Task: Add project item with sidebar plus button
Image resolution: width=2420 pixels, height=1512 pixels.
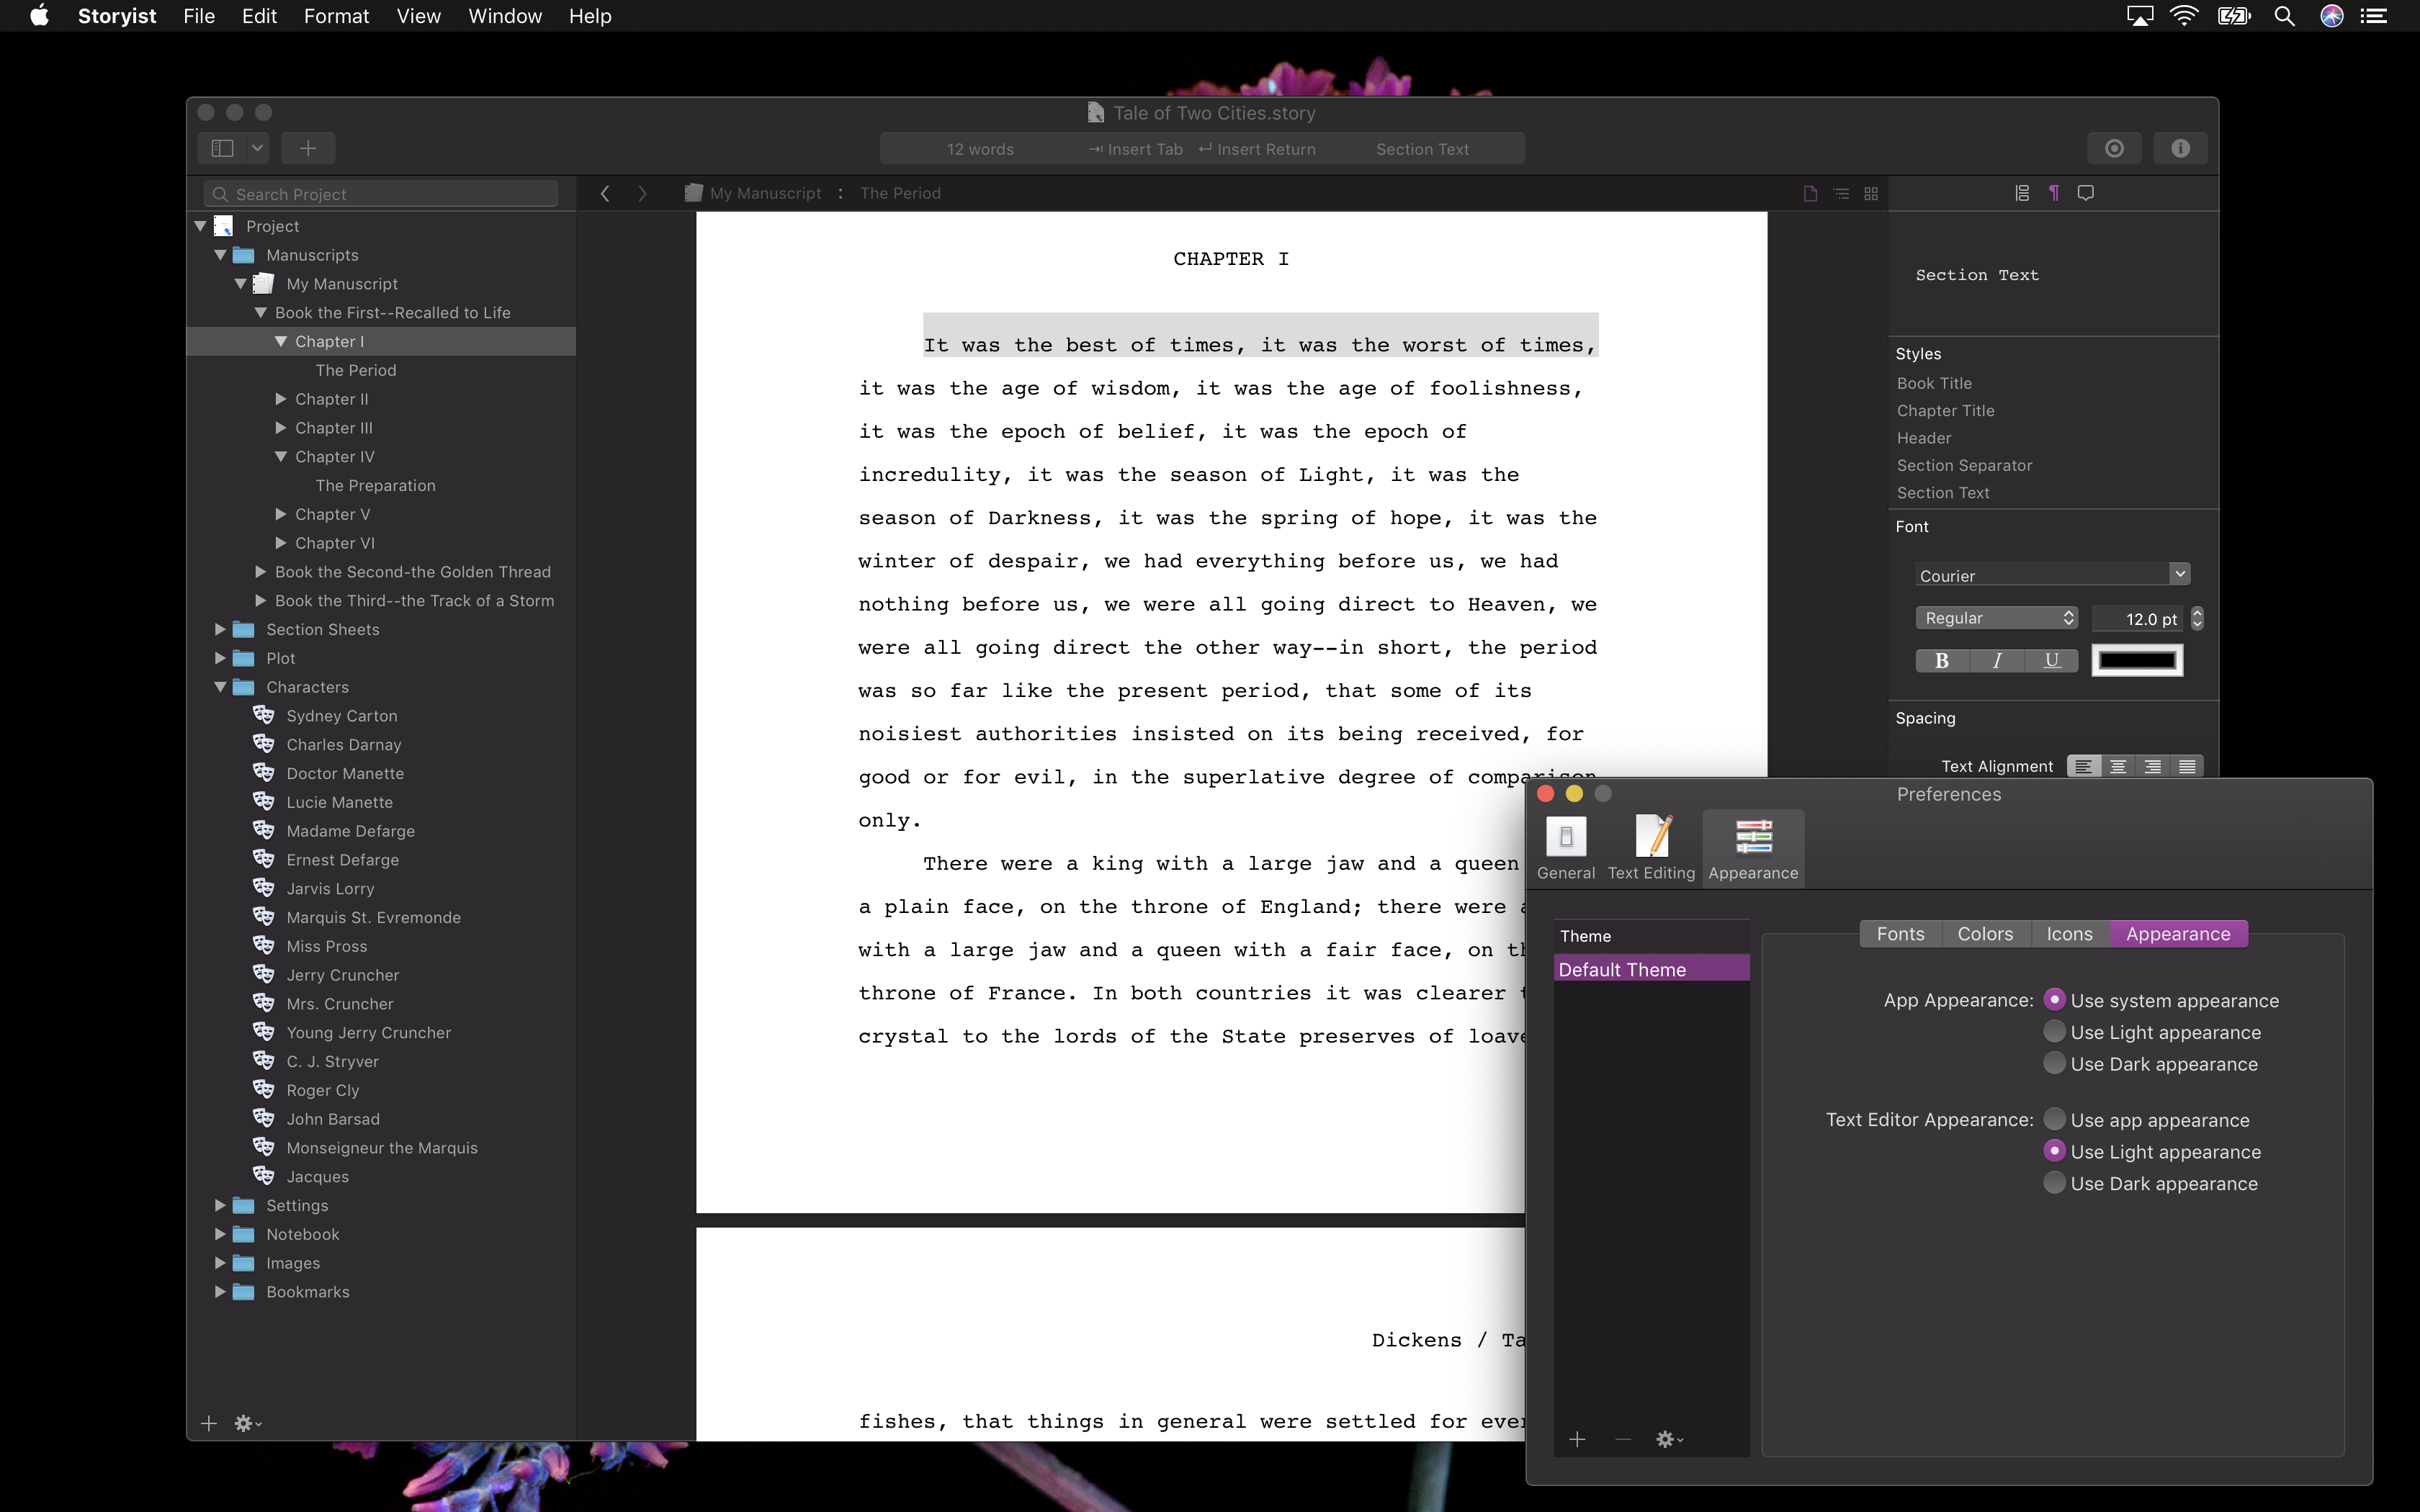Action: click(x=208, y=1423)
